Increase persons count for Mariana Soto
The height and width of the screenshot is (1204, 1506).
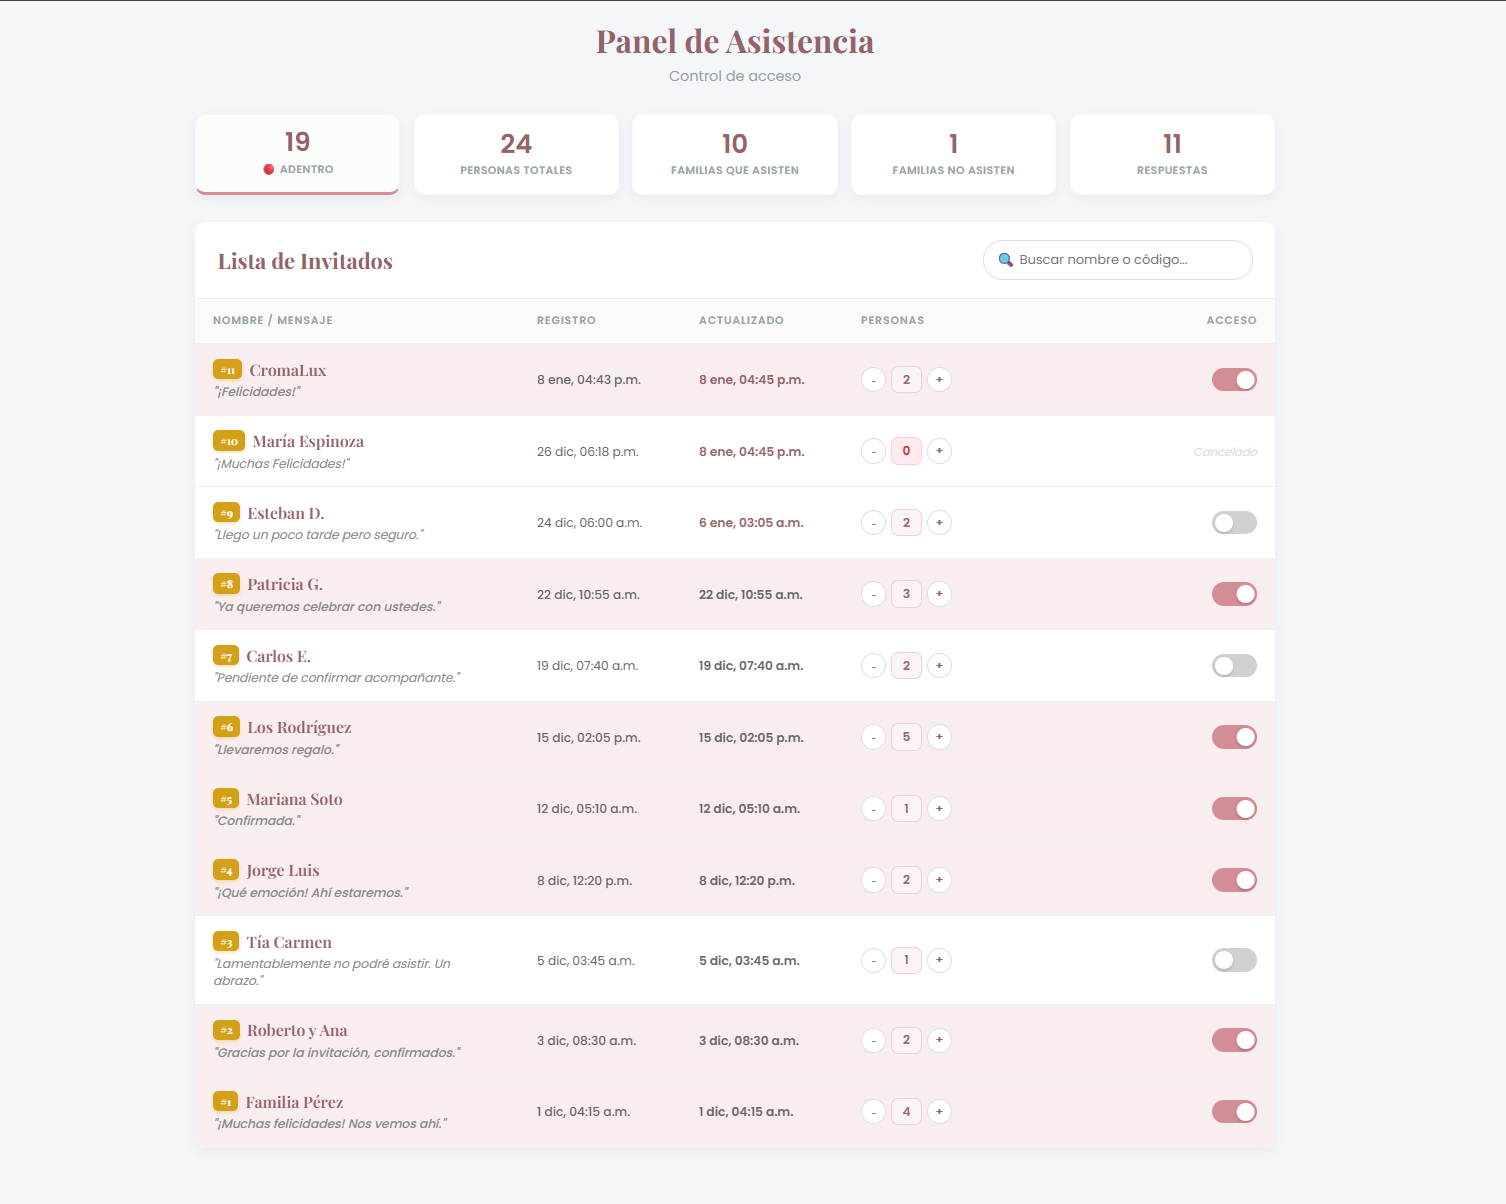tap(939, 808)
